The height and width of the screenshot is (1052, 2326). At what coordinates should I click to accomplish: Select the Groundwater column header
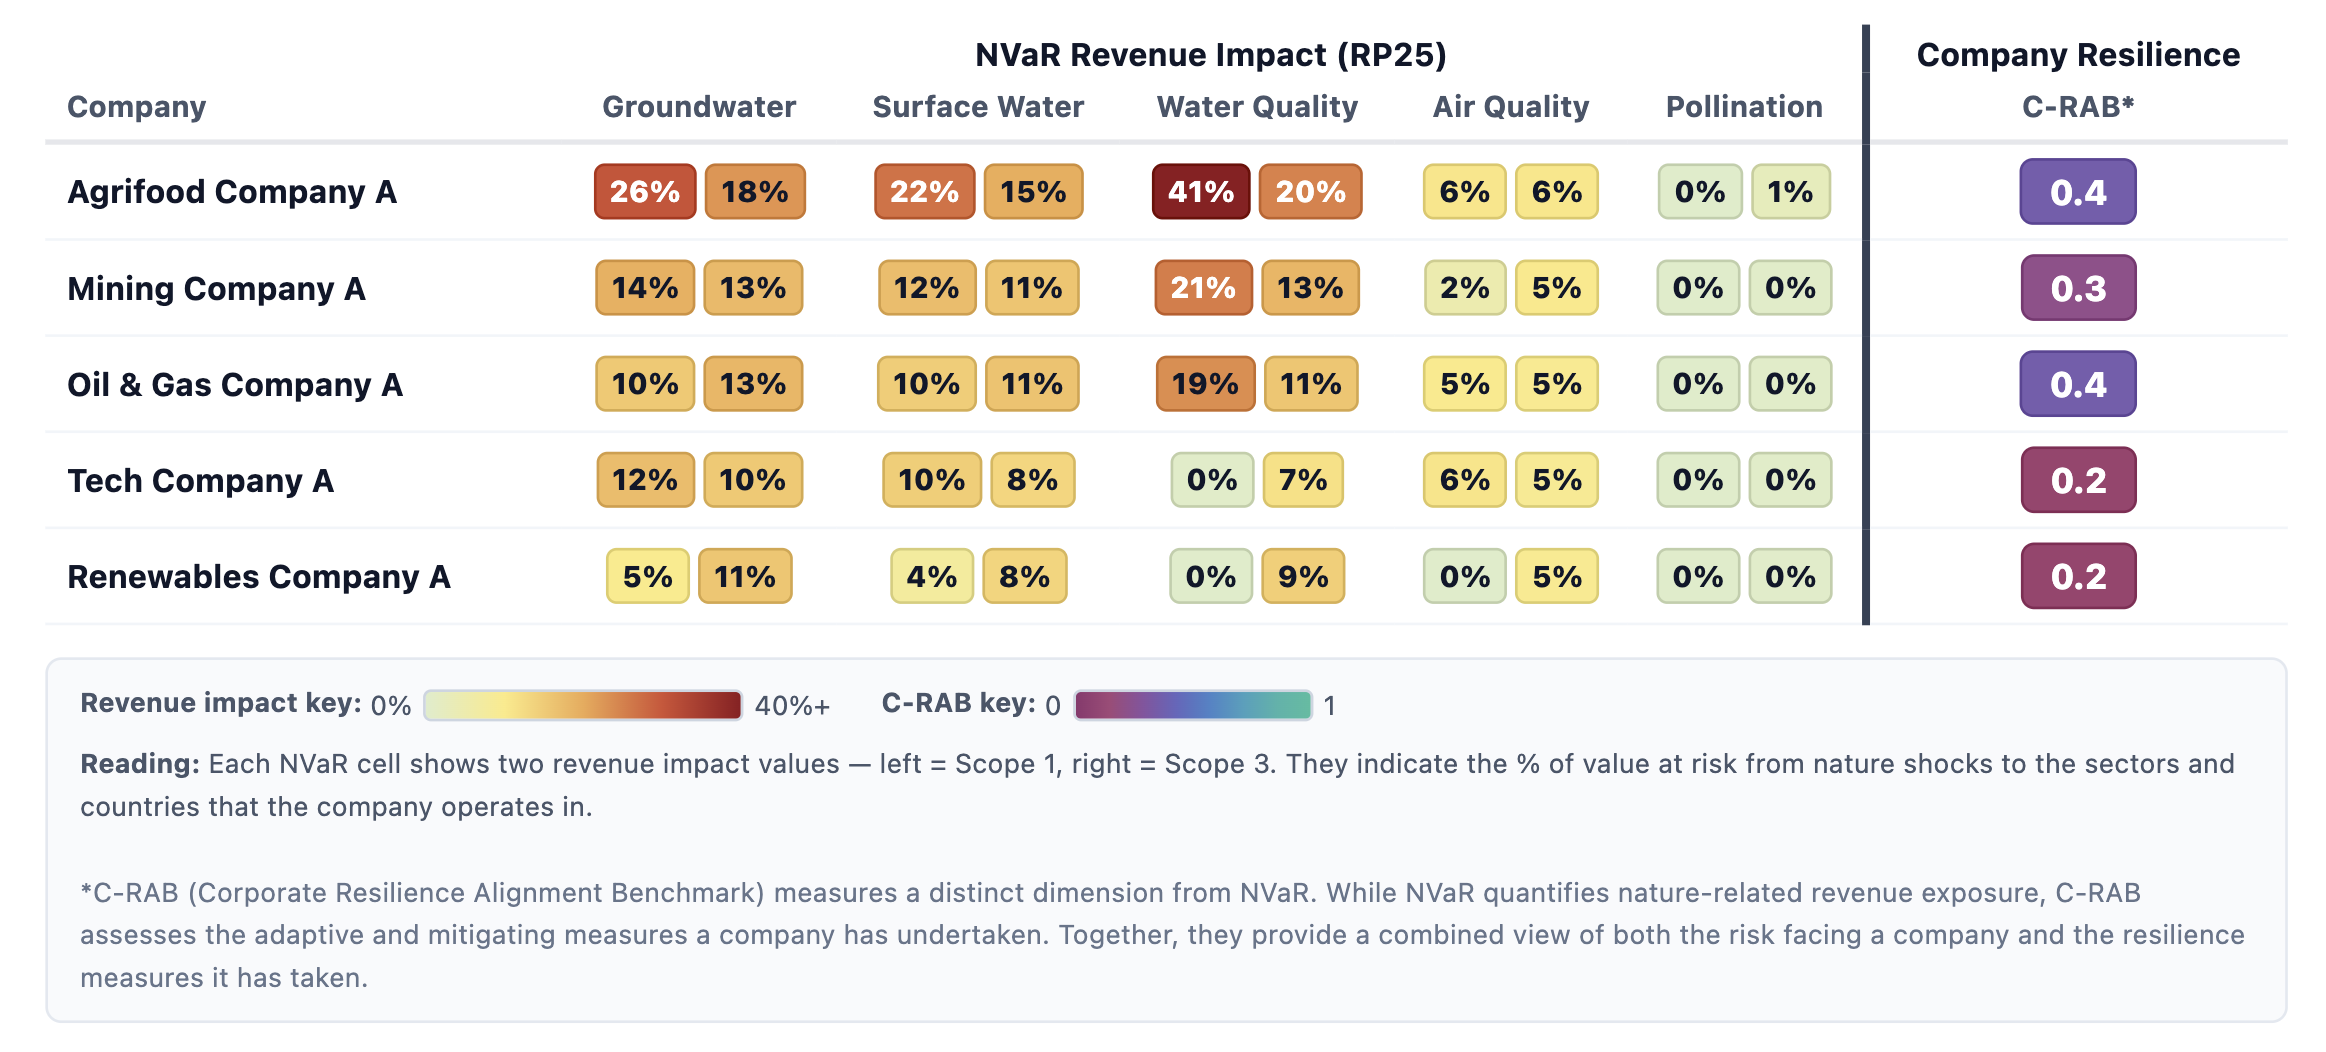coord(698,107)
